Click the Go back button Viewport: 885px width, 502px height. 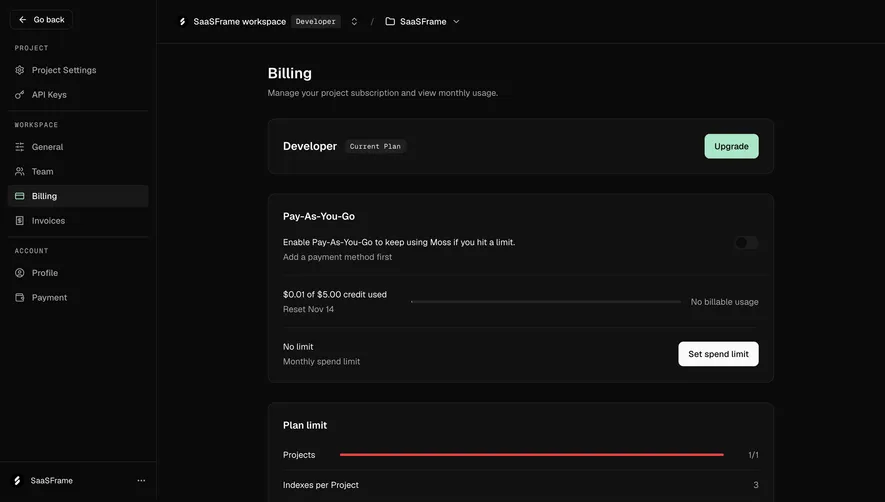[41, 20]
